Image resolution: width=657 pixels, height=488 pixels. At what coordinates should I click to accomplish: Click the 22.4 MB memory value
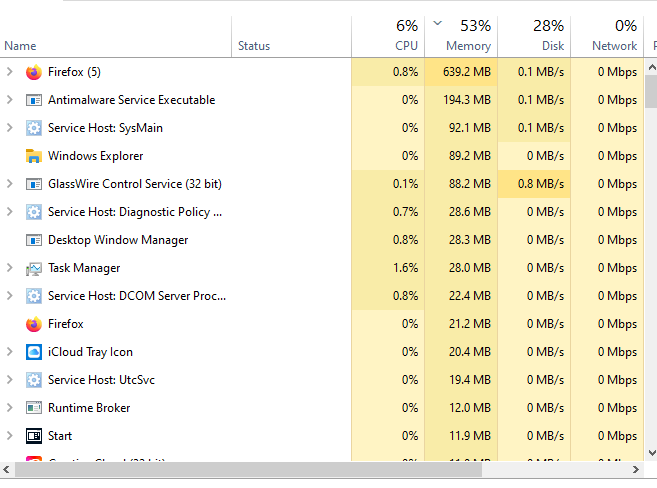pos(470,296)
